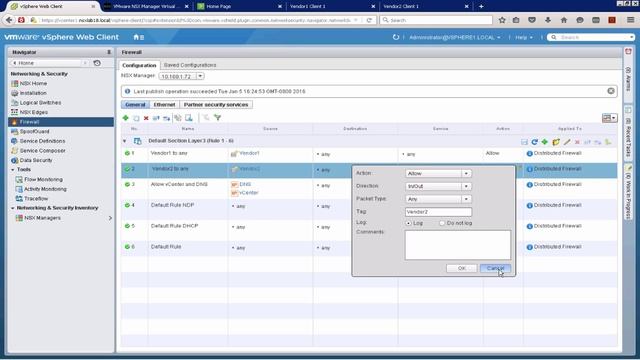Switch to Vendor1 Client 1 browser tab
The image size is (640, 360).
331,6
